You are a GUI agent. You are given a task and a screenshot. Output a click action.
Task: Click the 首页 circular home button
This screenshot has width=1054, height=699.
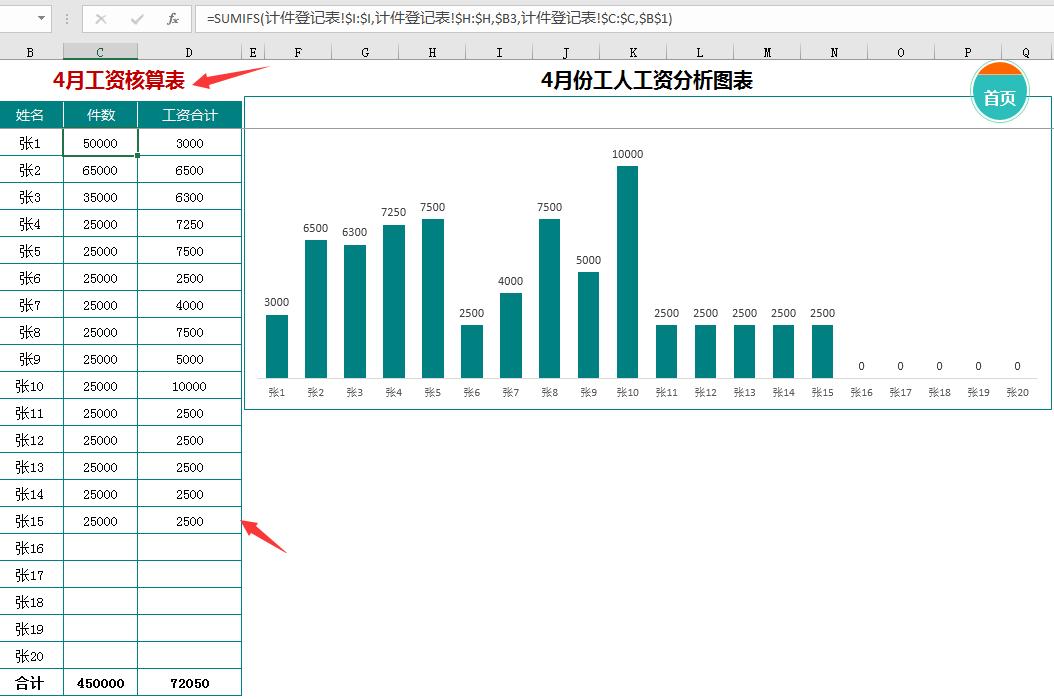[x=999, y=91]
